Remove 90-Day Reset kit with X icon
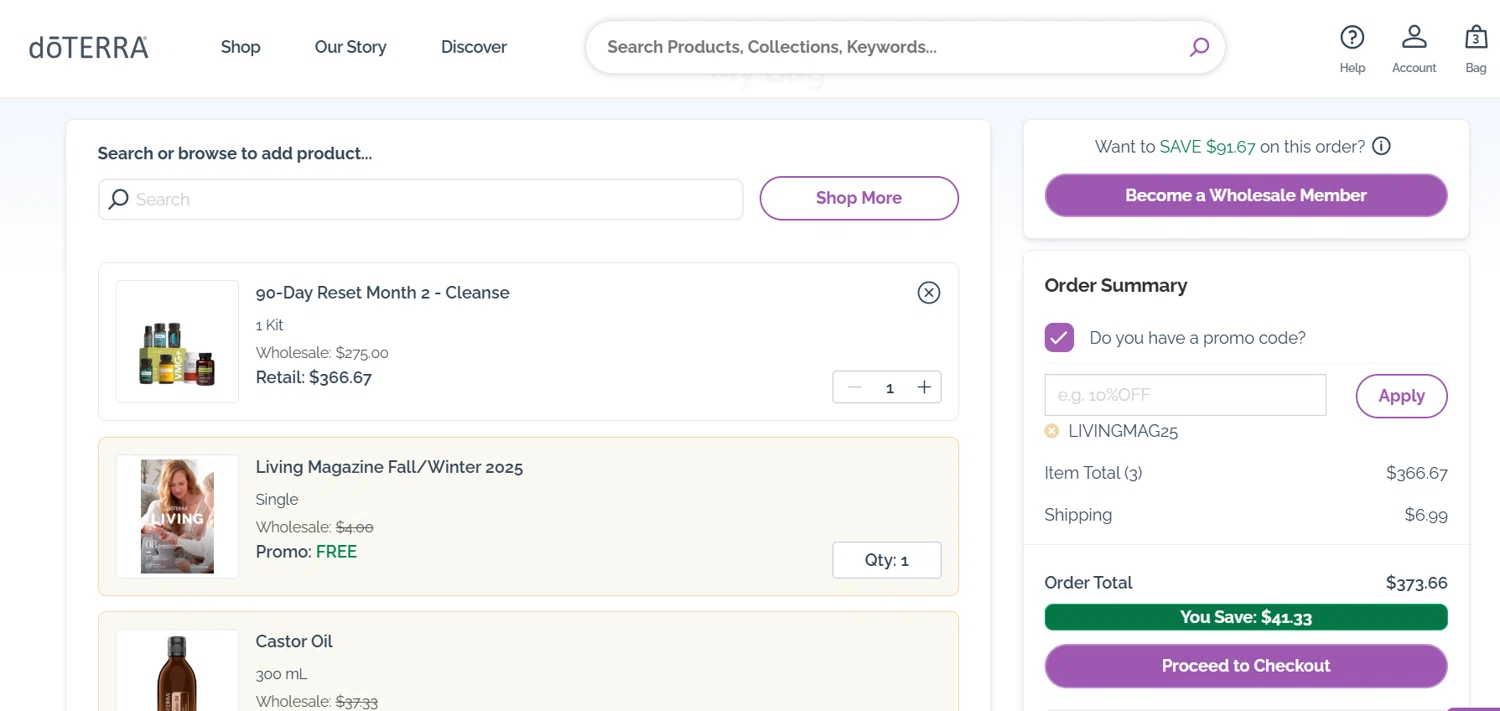Viewport: 1500px width, 711px height. (x=929, y=292)
